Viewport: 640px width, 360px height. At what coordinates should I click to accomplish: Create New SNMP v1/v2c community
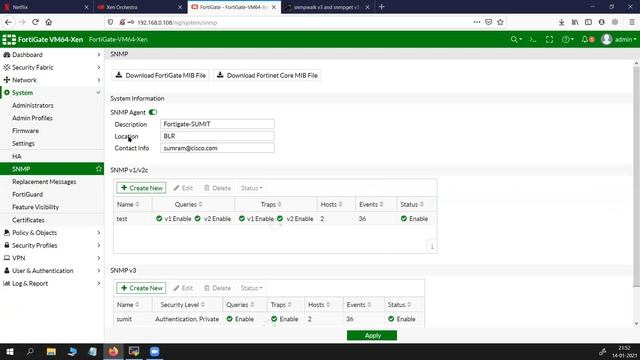(141, 188)
